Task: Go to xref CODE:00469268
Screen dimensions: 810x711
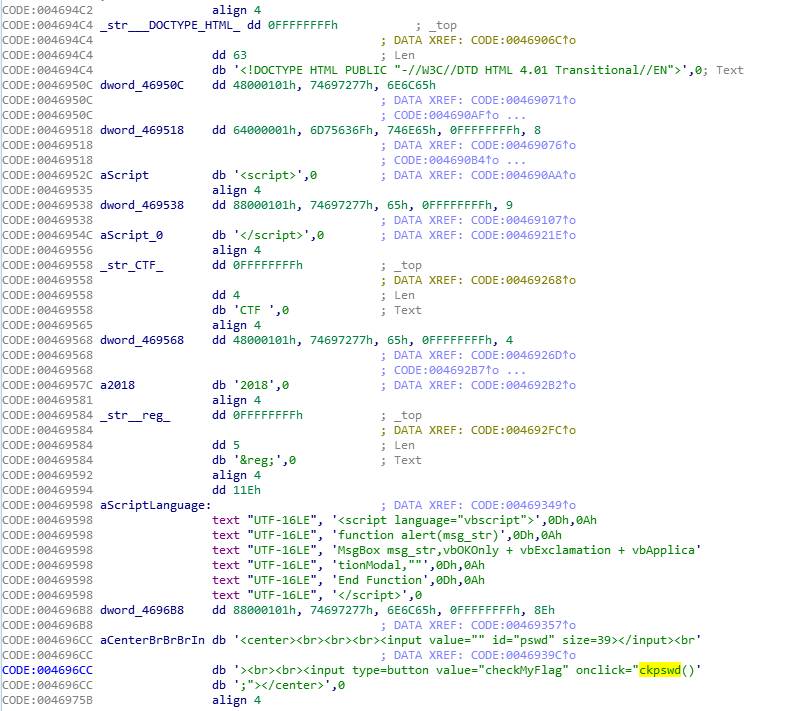Action: [523, 280]
